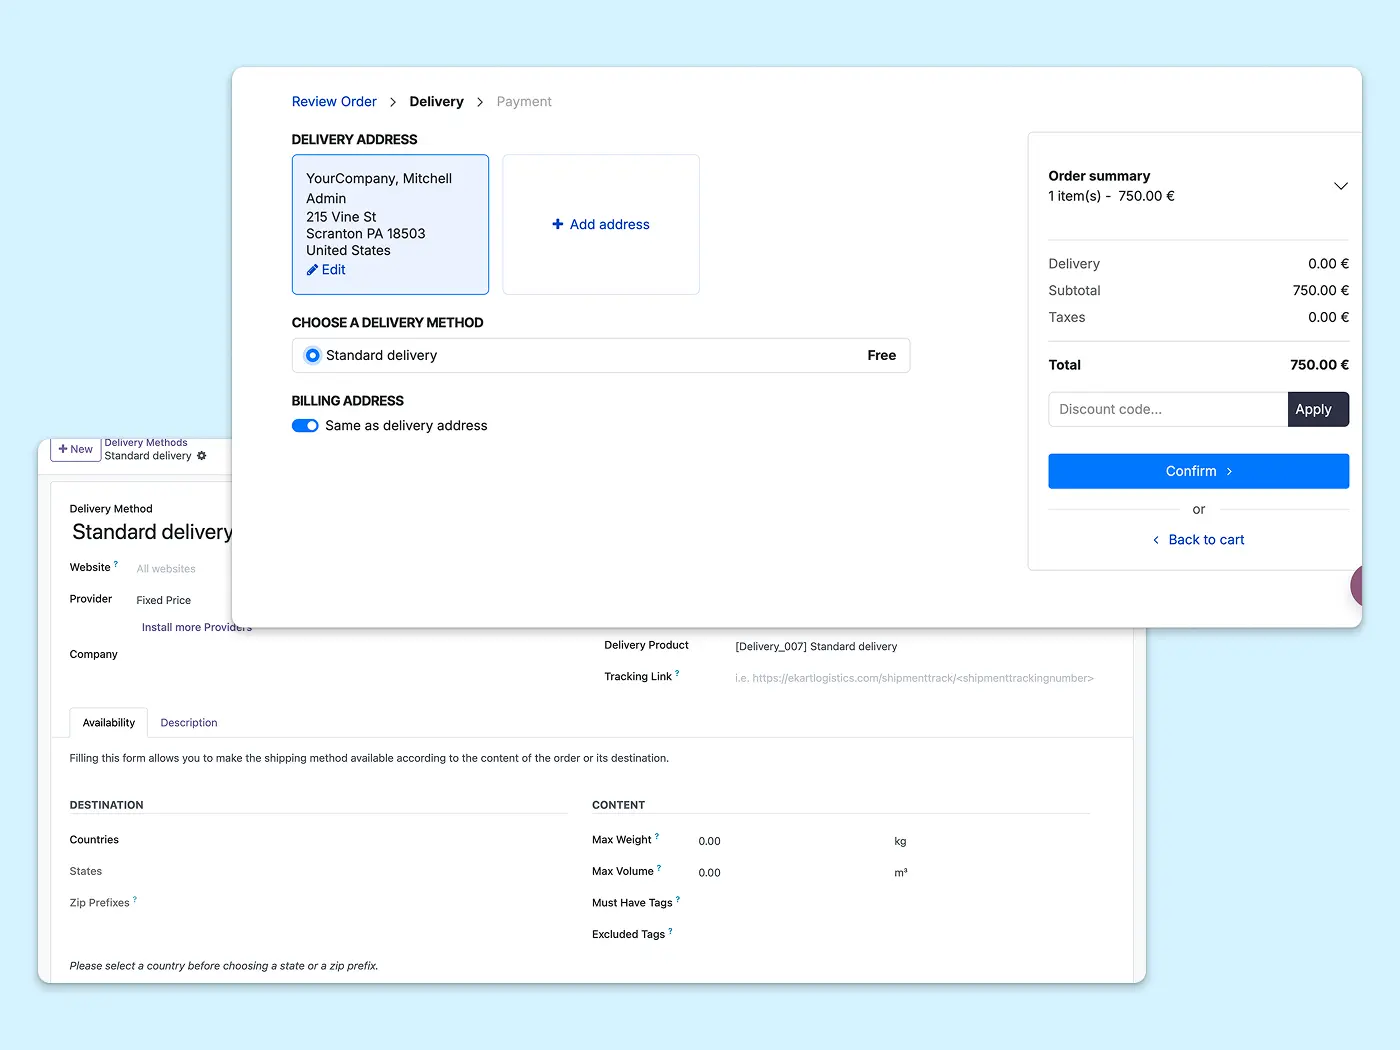Click the Excluded Tags help icon
The image size is (1400, 1050).
670,931
